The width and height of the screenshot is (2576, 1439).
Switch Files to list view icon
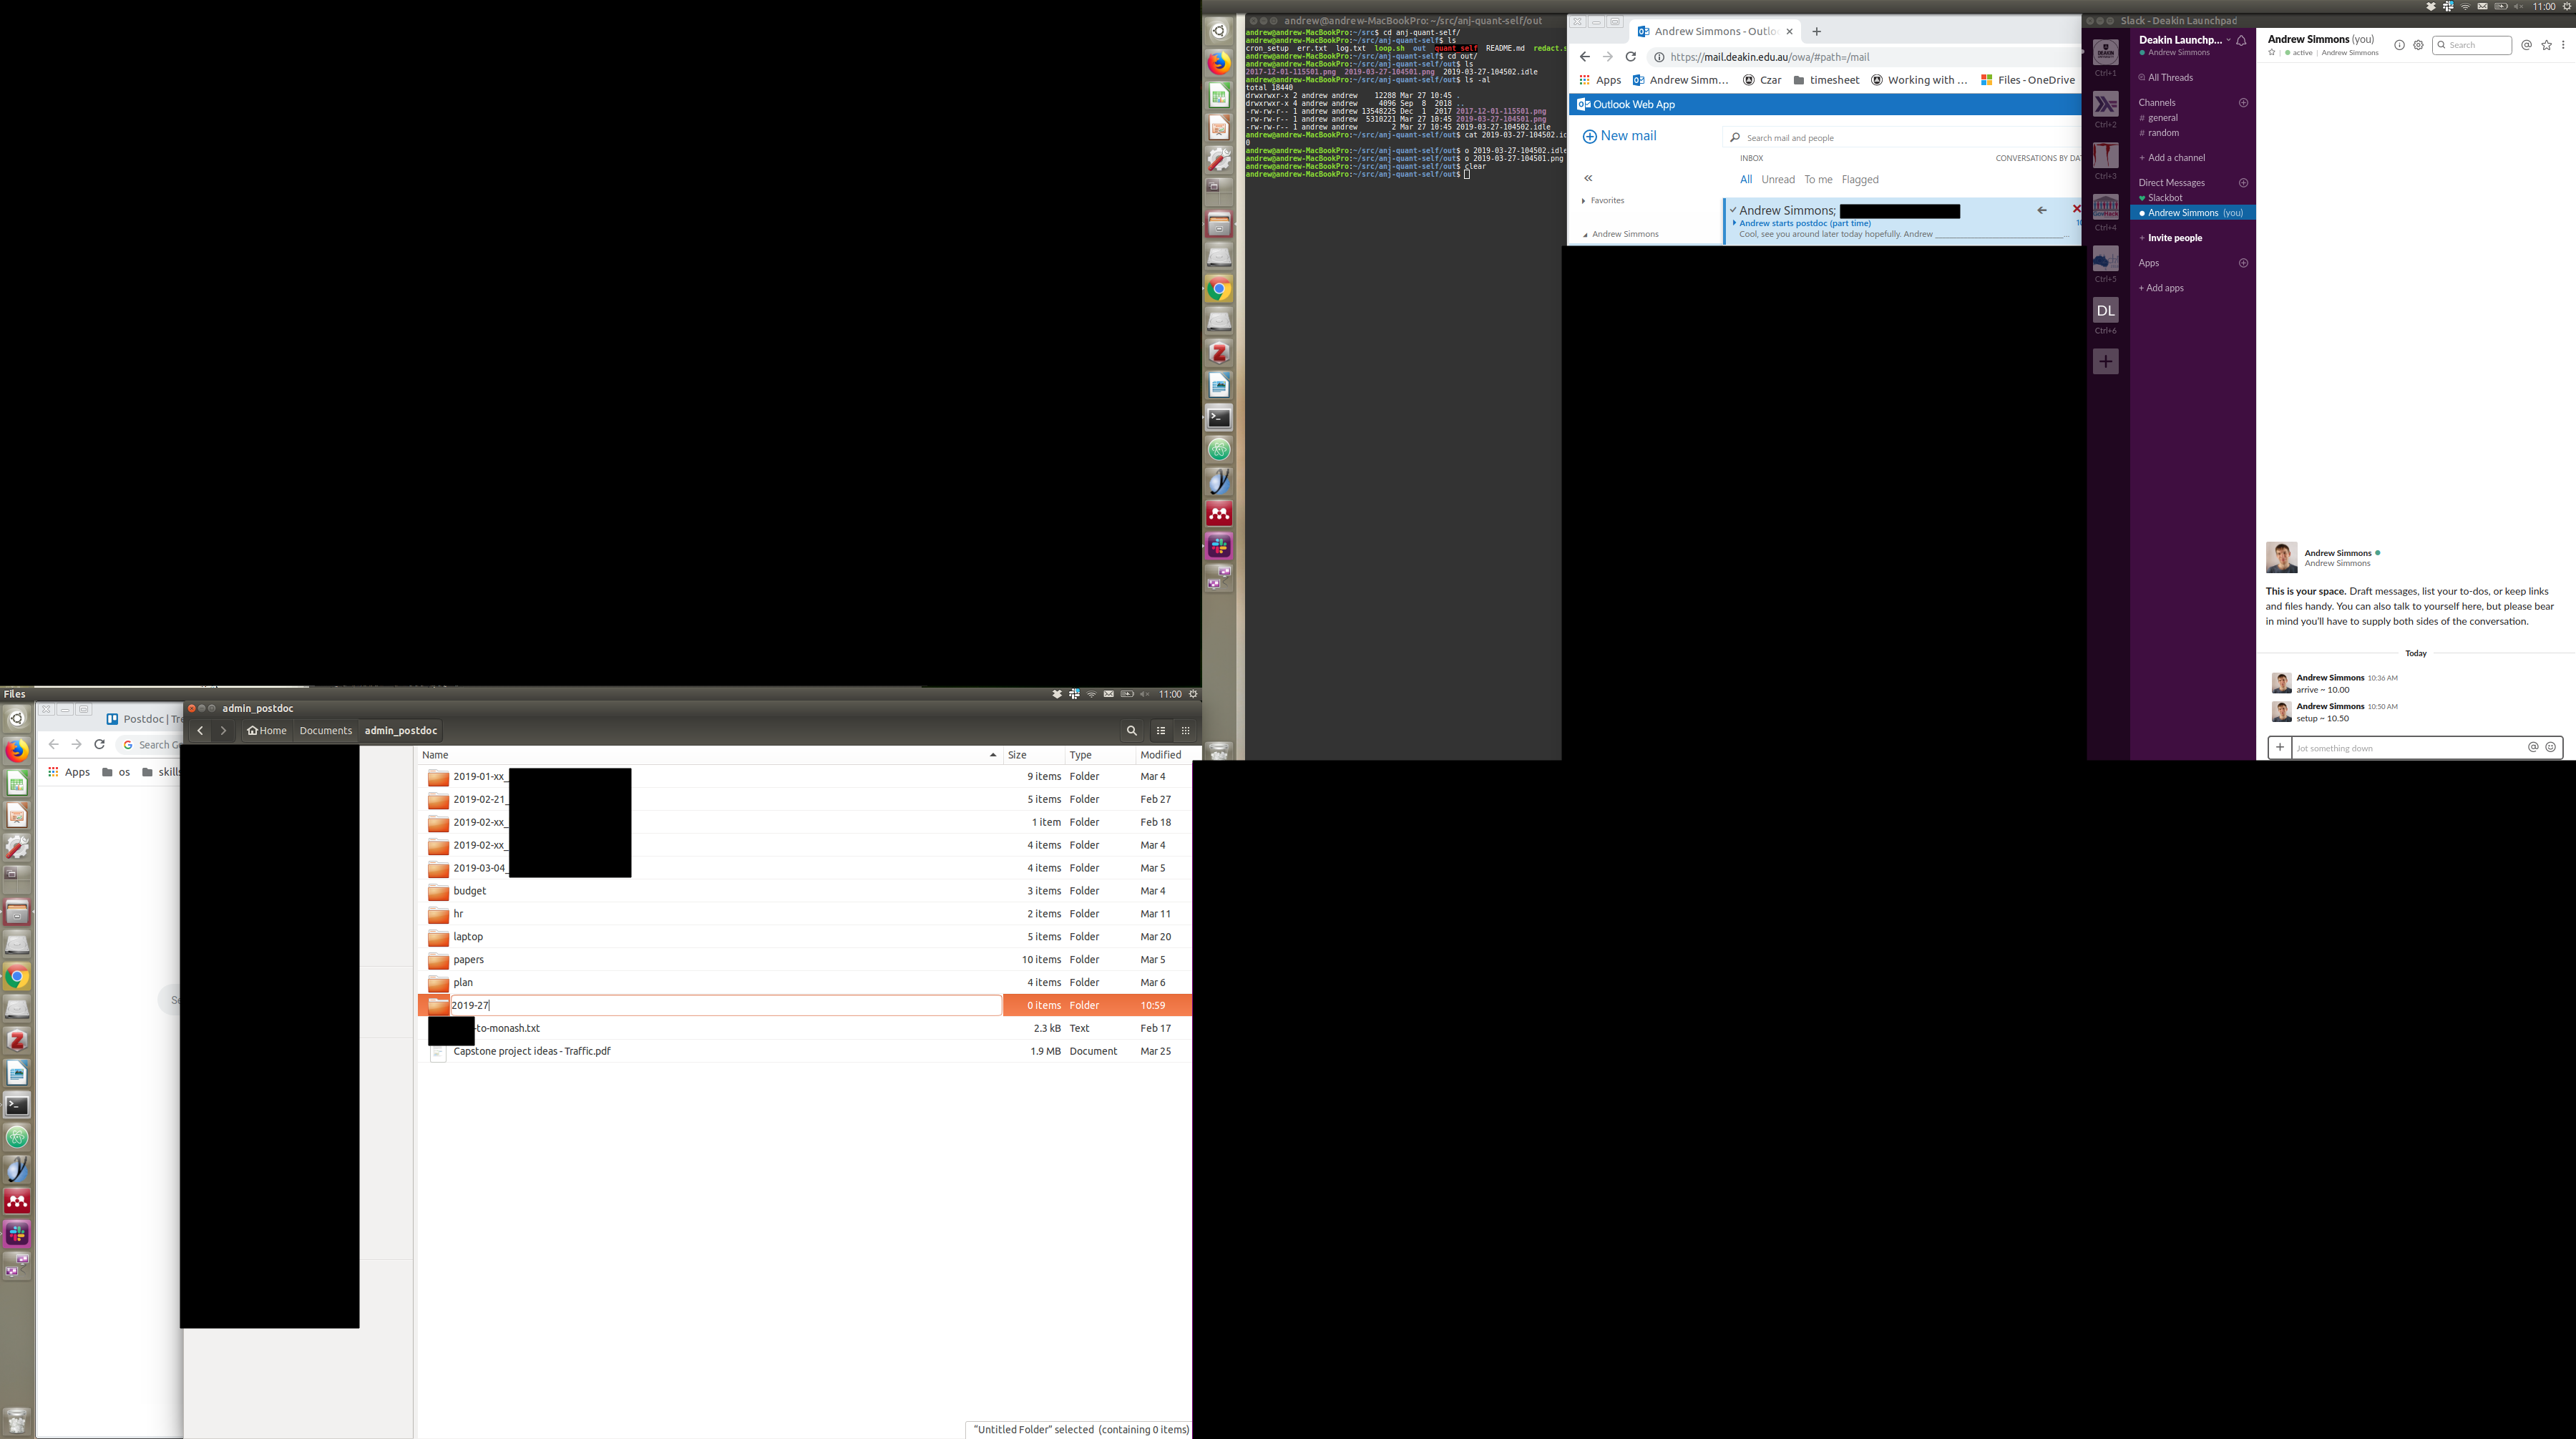point(1161,731)
